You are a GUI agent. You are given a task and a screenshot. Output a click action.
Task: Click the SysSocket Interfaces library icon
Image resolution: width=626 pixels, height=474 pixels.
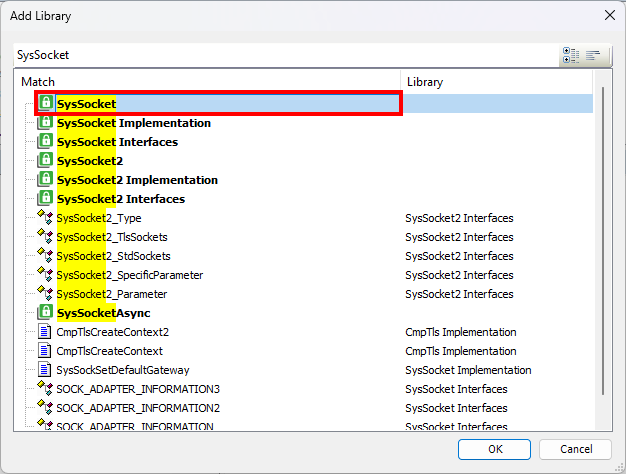(x=45, y=141)
